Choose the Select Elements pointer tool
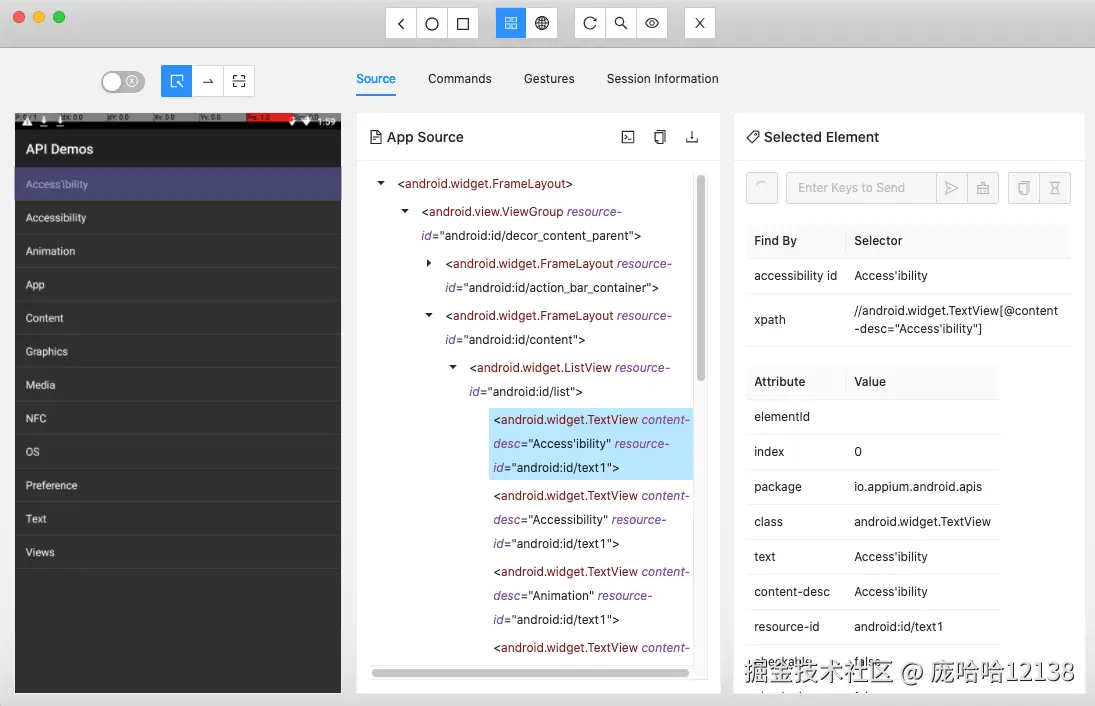The height and width of the screenshot is (706, 1095). point(177,81)
